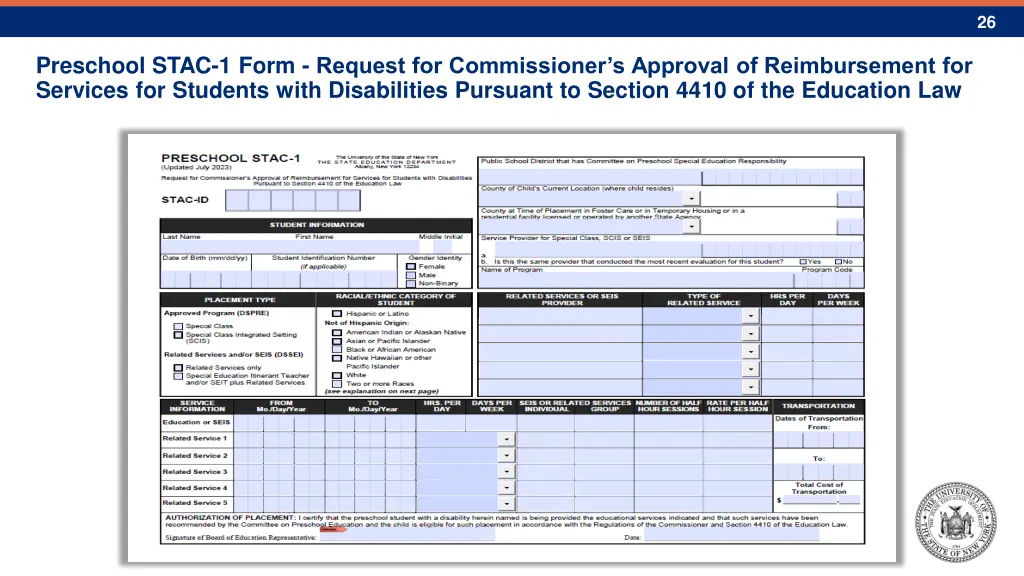This screenshot has height=576, width=1024.
Task: Click RATE PER HALF HOUR SESSION header
Action: click(x=737, y=406)
